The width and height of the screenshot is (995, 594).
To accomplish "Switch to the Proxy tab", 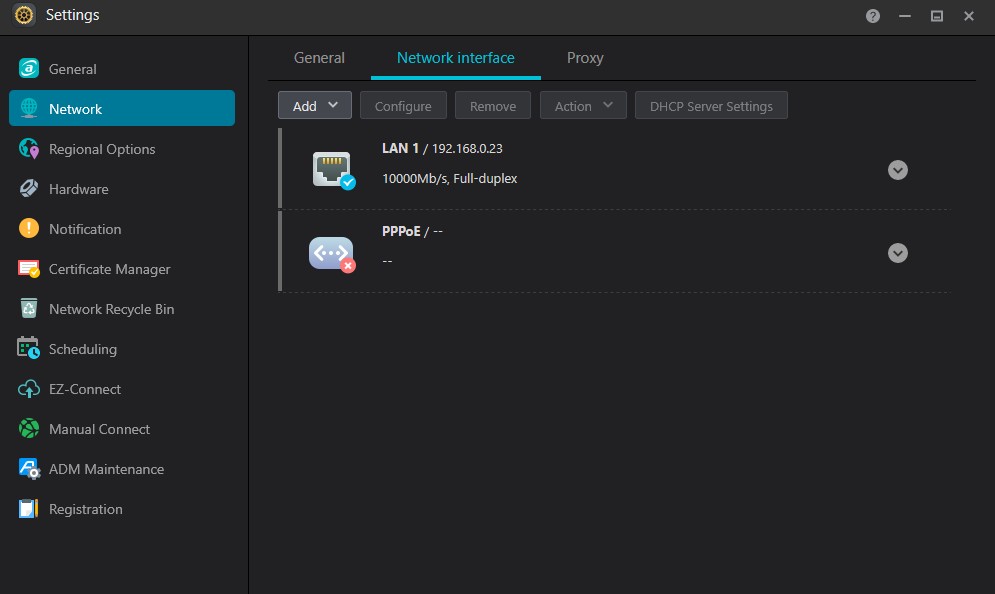I will pos(584,58).
